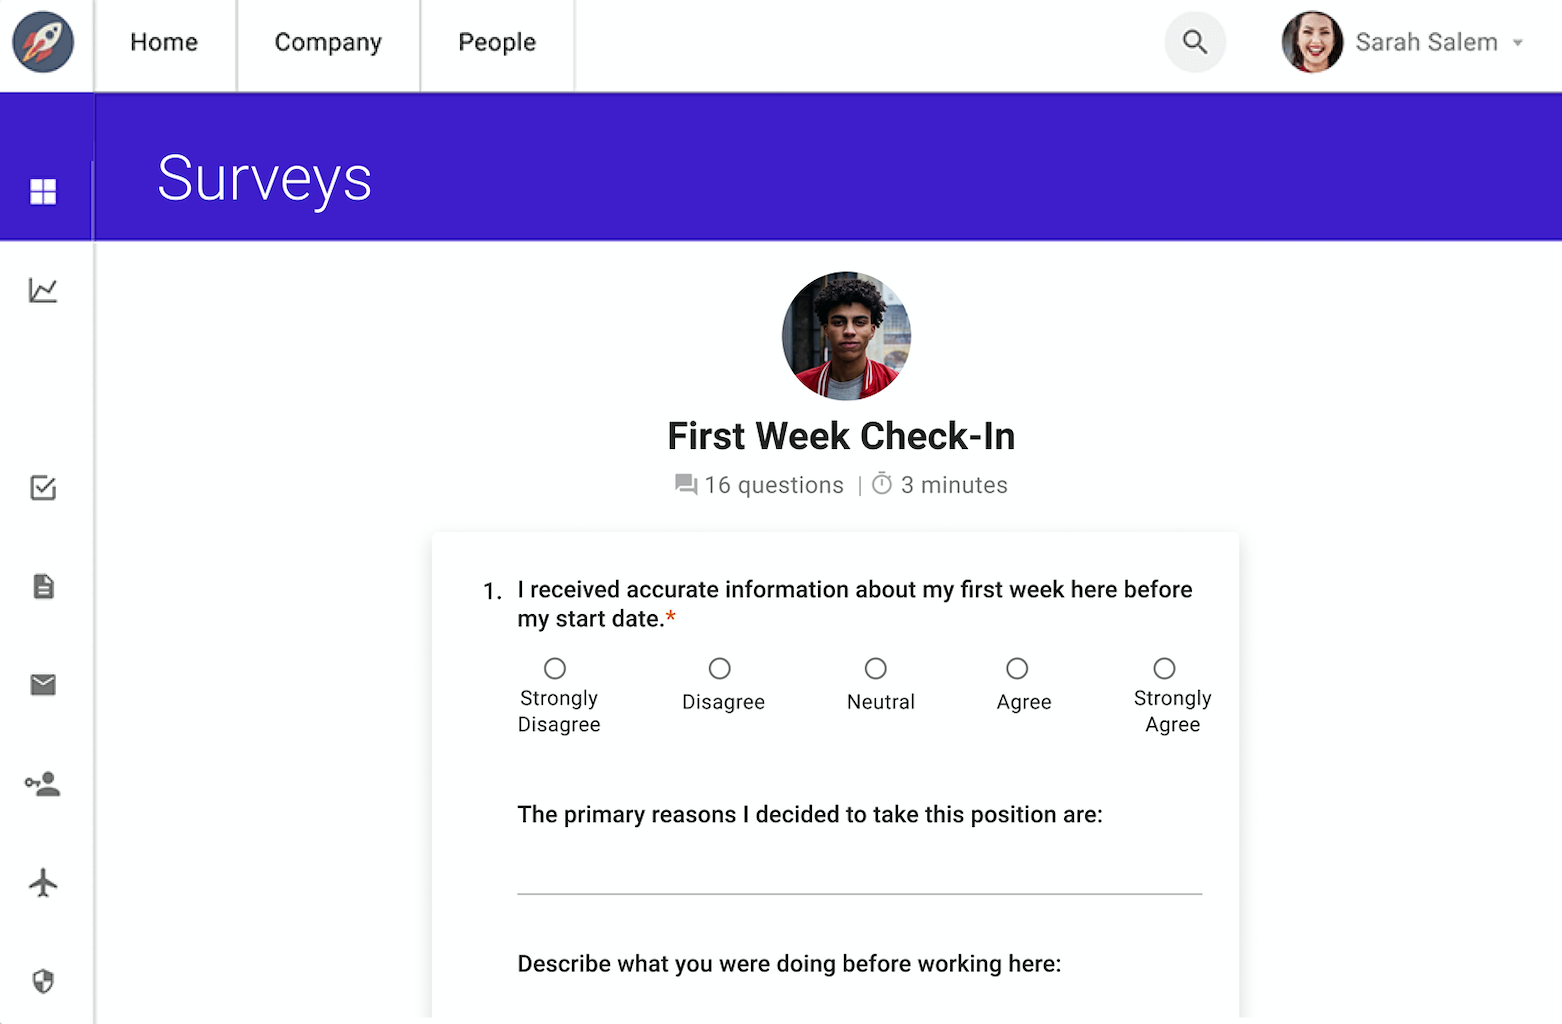Open the documents icon in sidebar
Viewport: 1562px width, 1024px height.
43,586
